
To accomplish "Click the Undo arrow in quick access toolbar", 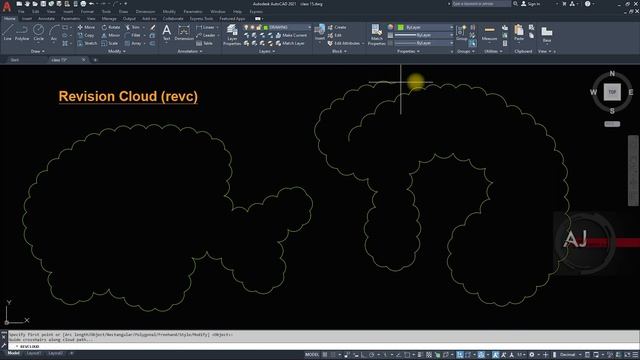I will 91,4.
